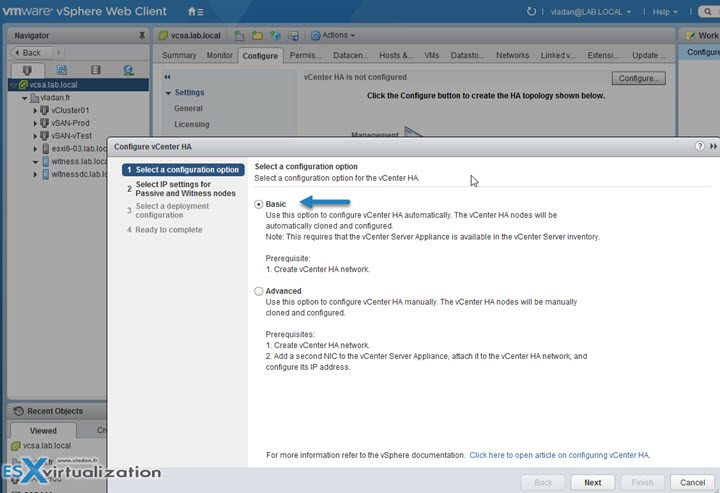Viewport: 720px width, 493px height.
Task: Click the Recent Objects clock icon
Action: tap(18, 411)
